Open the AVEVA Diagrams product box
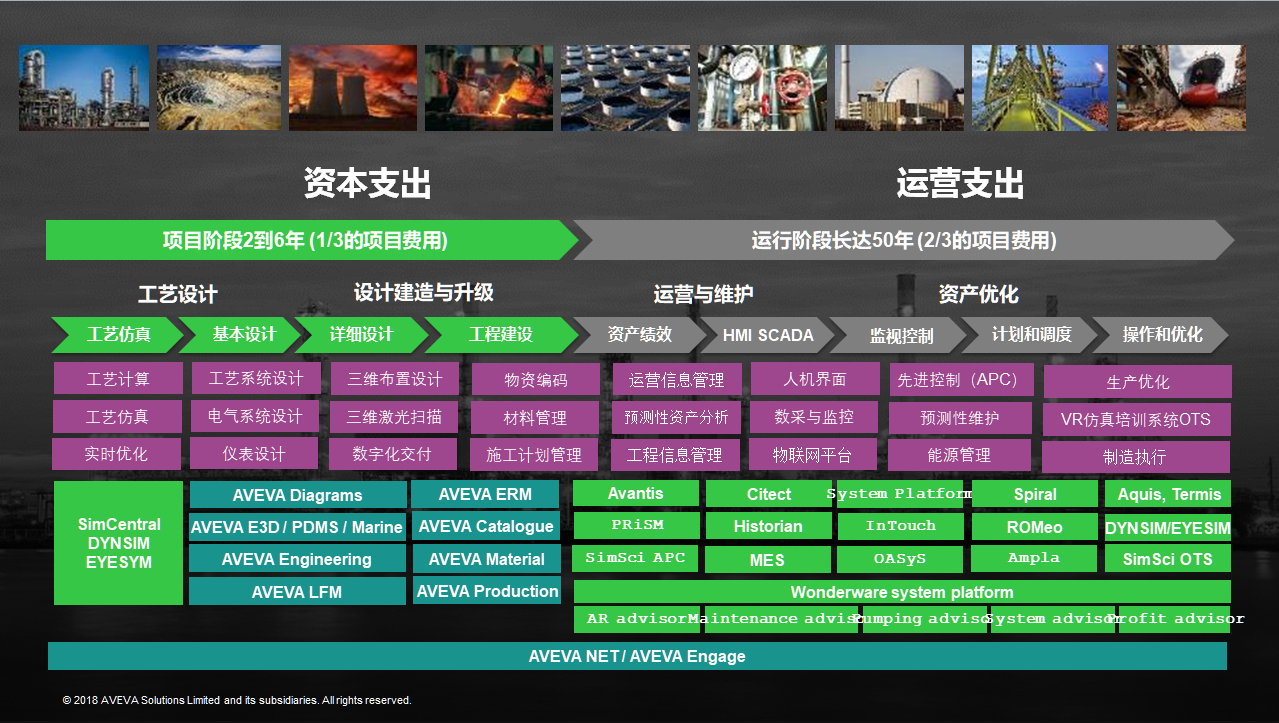1279x723 pixels. (x=297, y=495)
